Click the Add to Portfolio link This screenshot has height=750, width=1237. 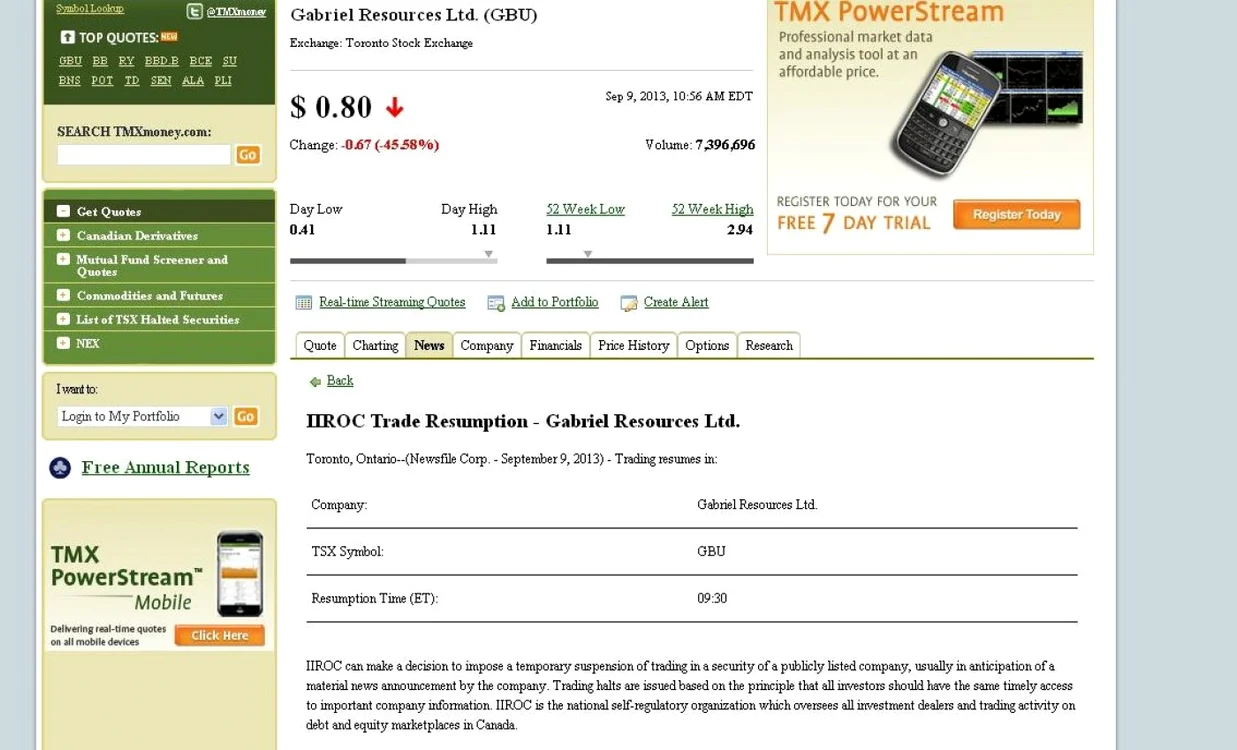555,302
